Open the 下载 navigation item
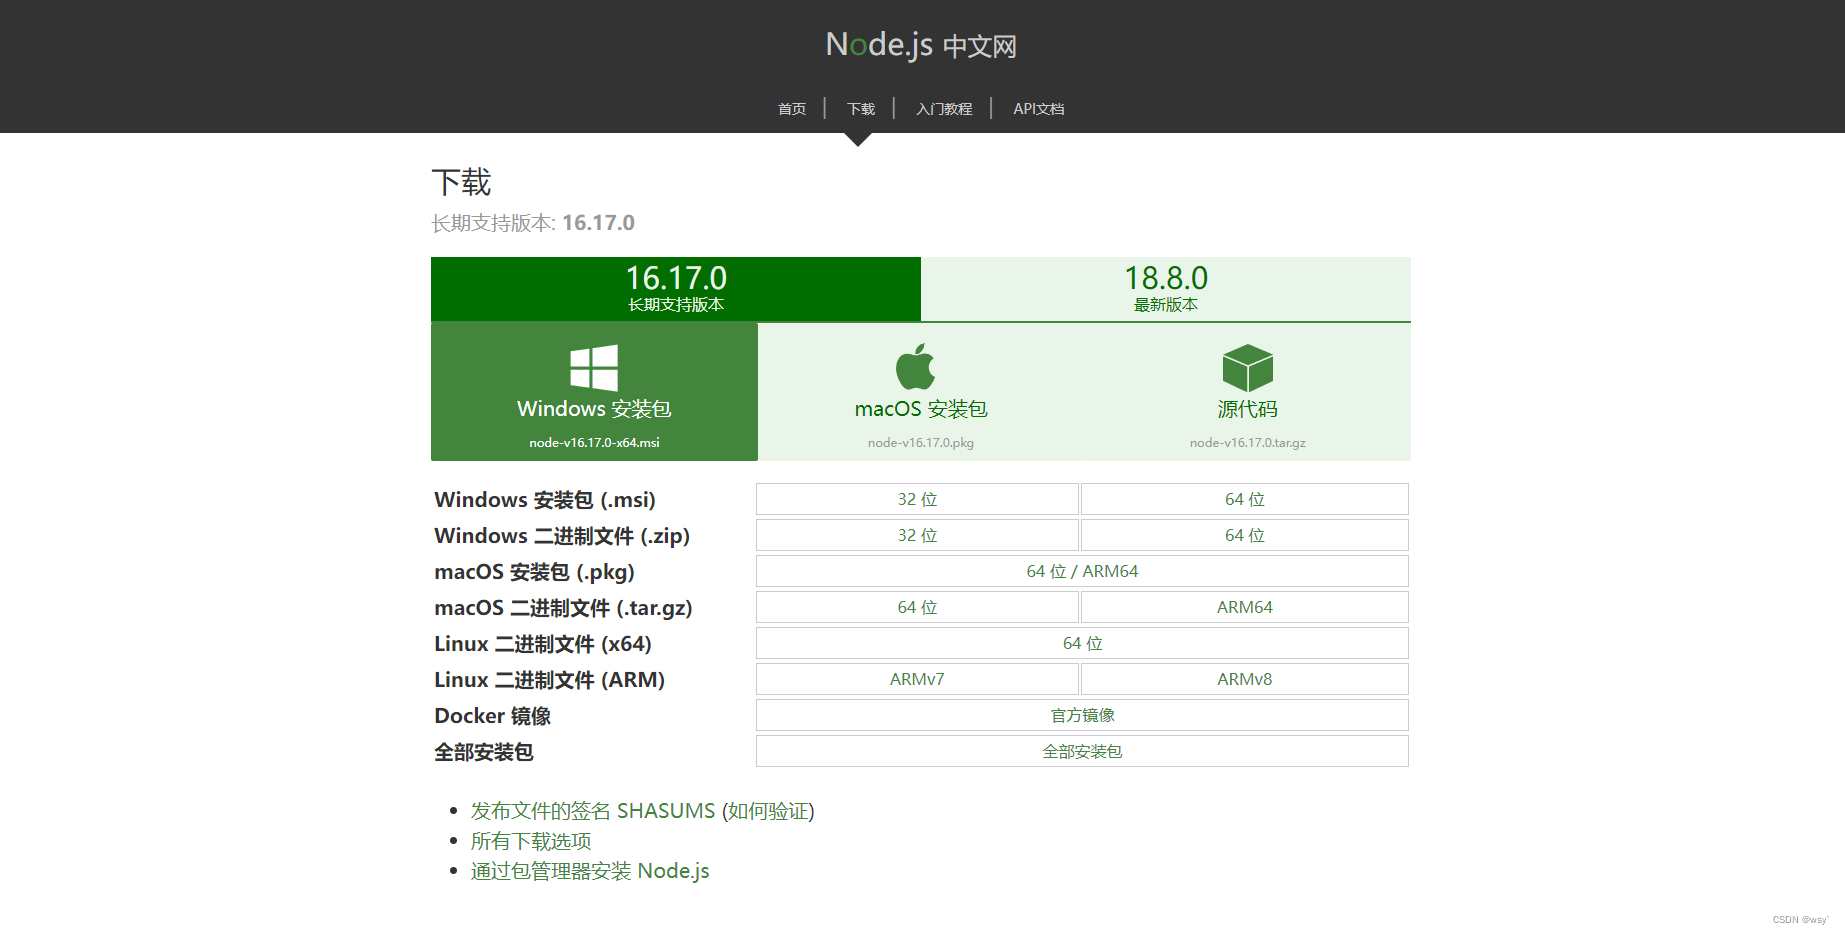 (x=861, y=109)
